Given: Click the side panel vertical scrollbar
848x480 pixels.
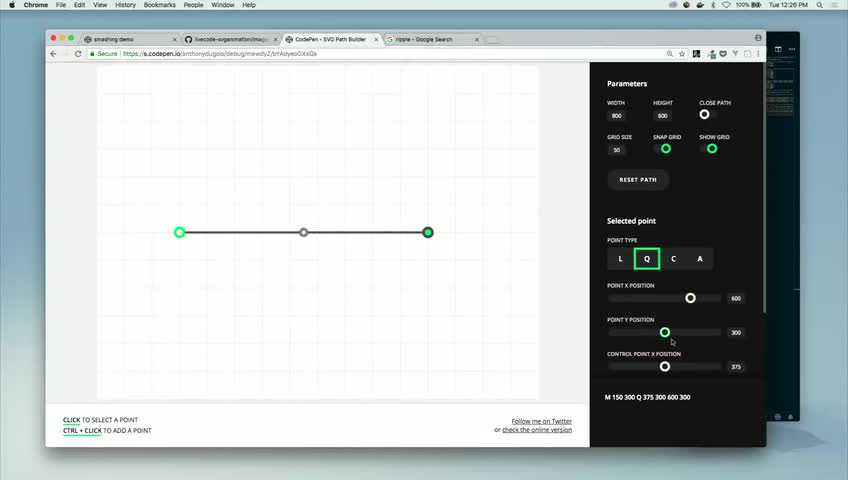Looking at the screenshot, I should (x=764, y=189).
